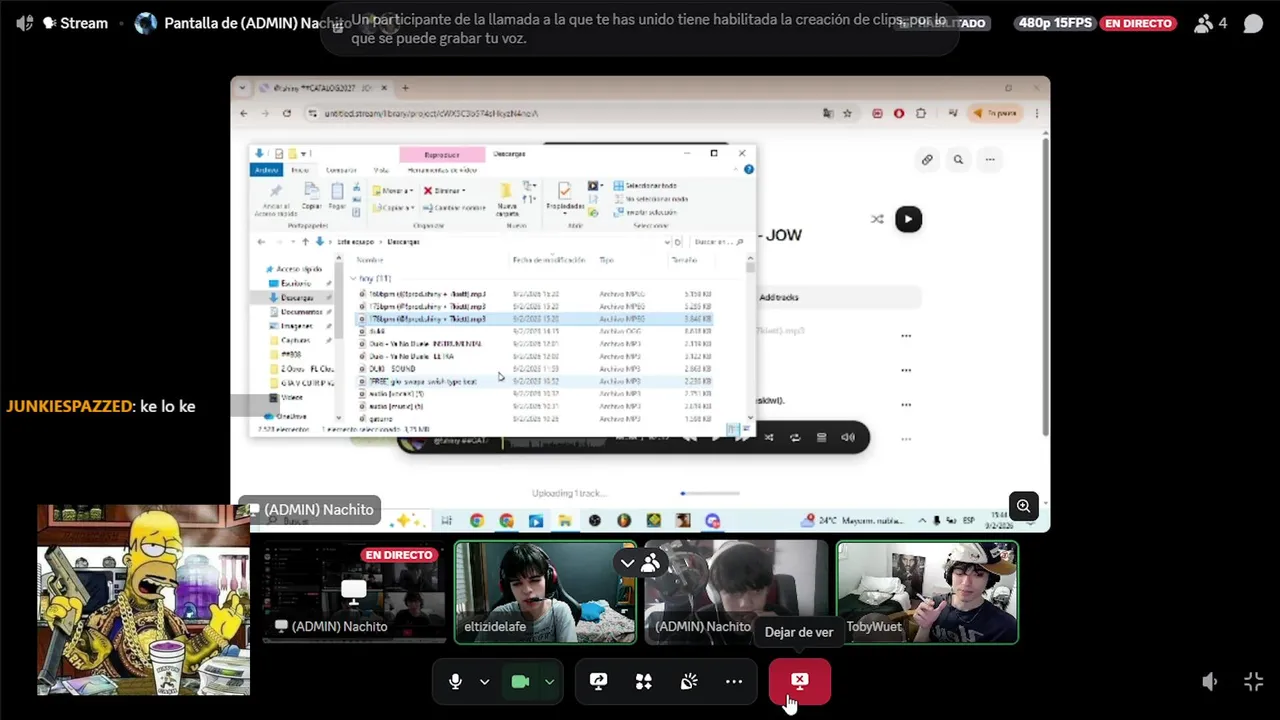Click the Explorer file list scrollbar
This screenshot has height=720, width=1280.
[750, 340]
